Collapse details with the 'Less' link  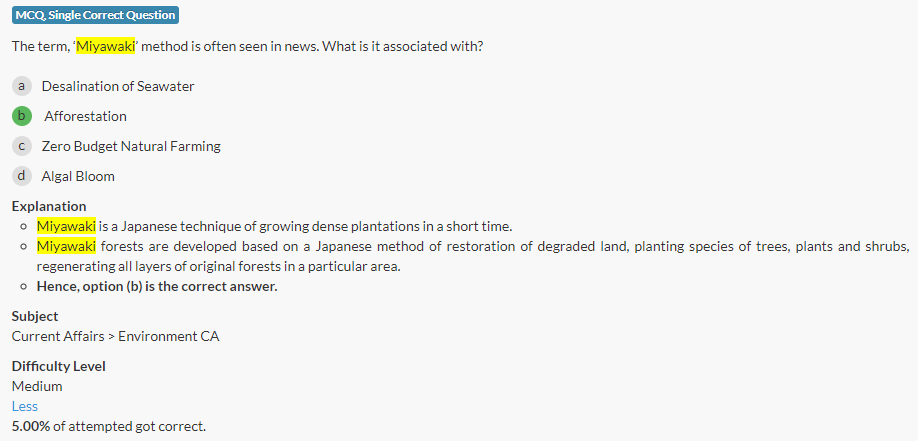coord(25,406)
